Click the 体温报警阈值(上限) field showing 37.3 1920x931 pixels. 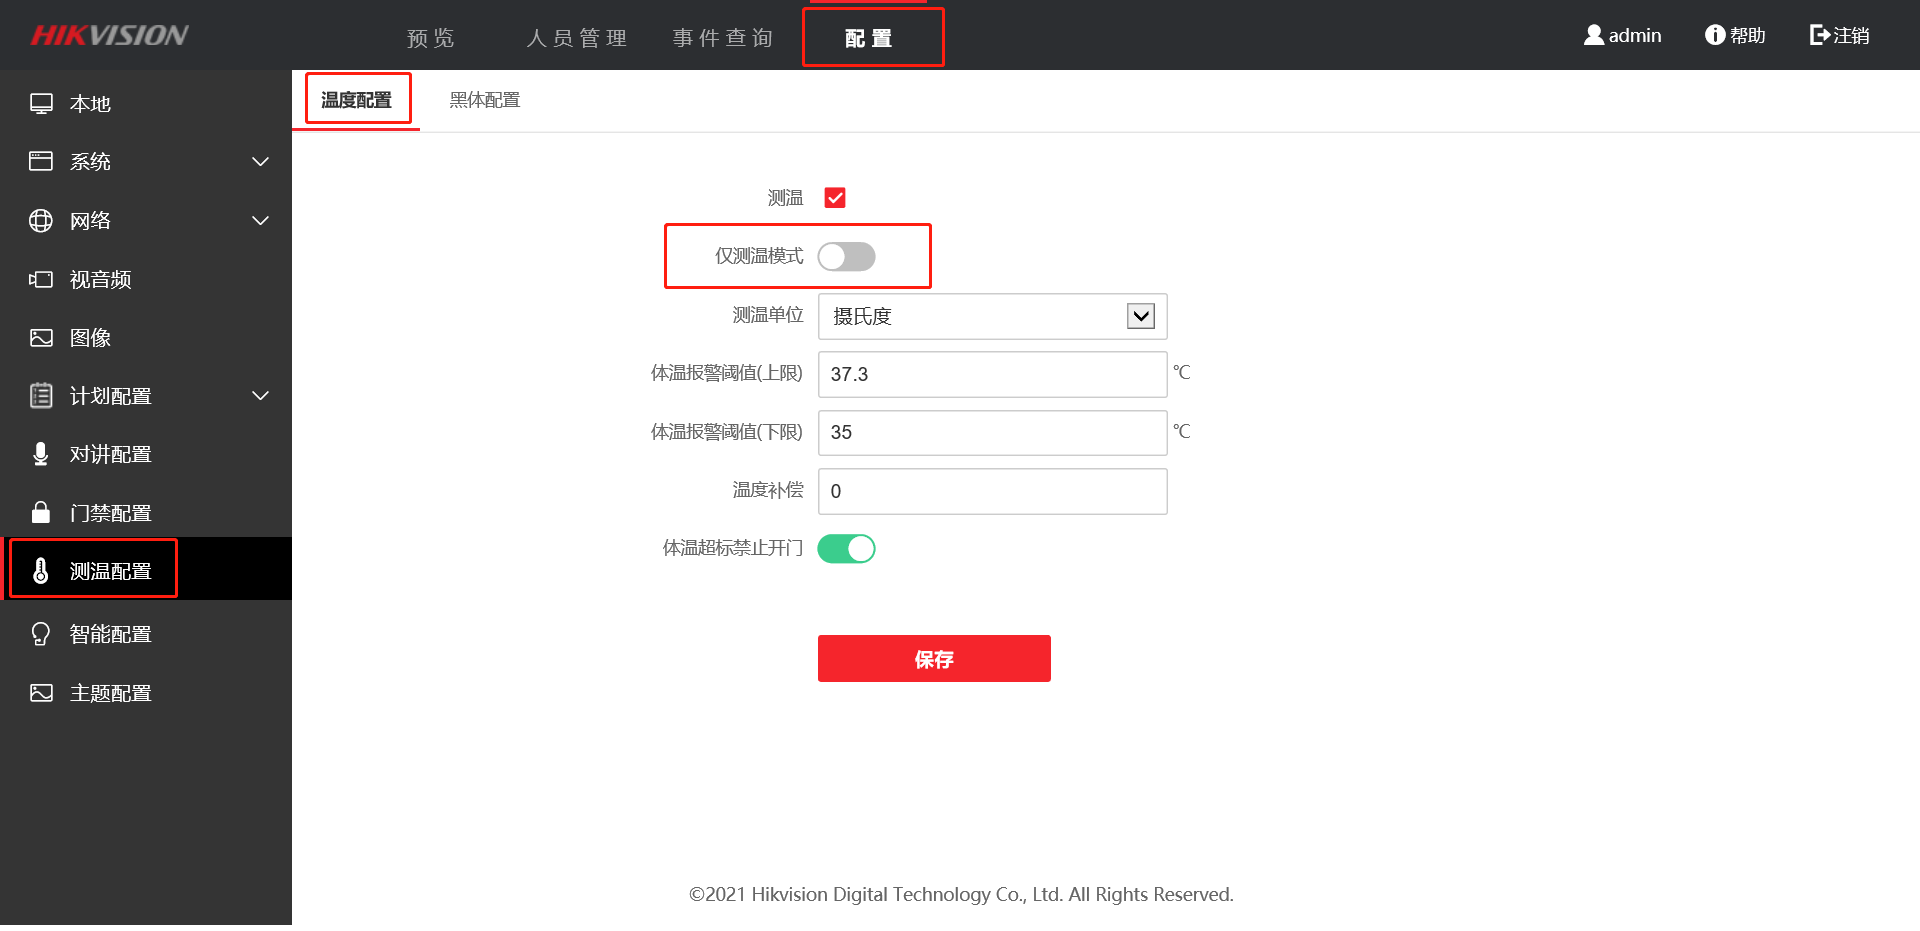993,374
